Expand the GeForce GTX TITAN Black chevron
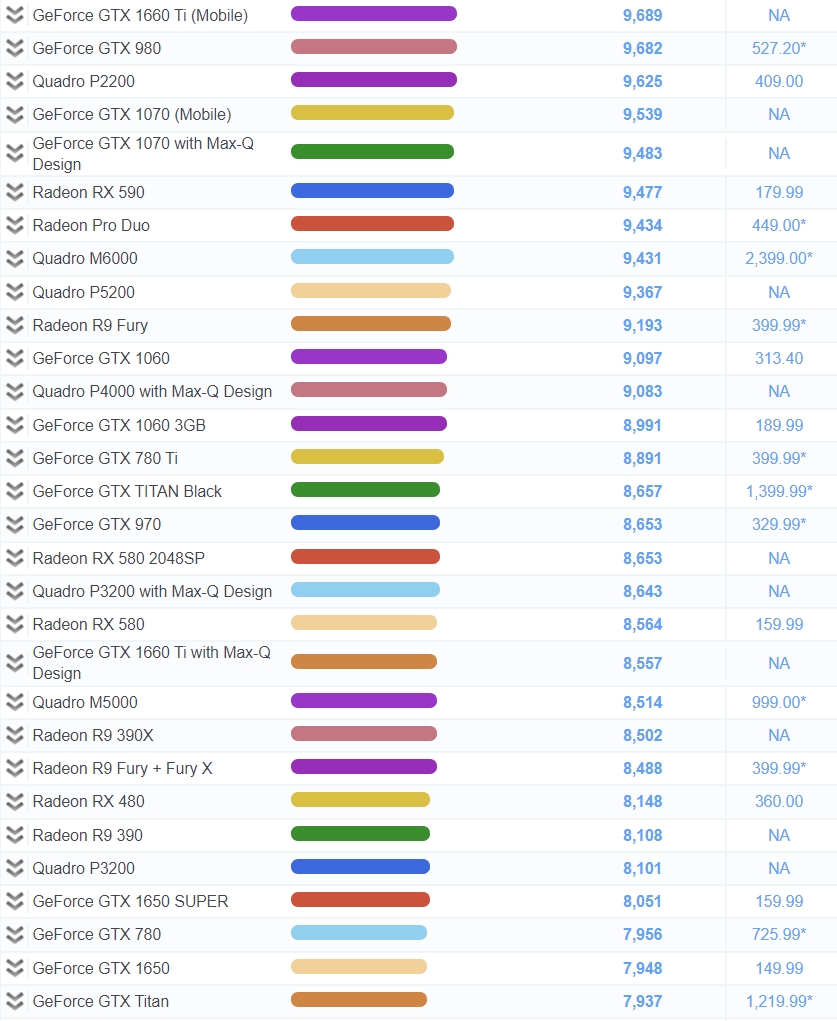837x1021 pixels. click(14, 492)
